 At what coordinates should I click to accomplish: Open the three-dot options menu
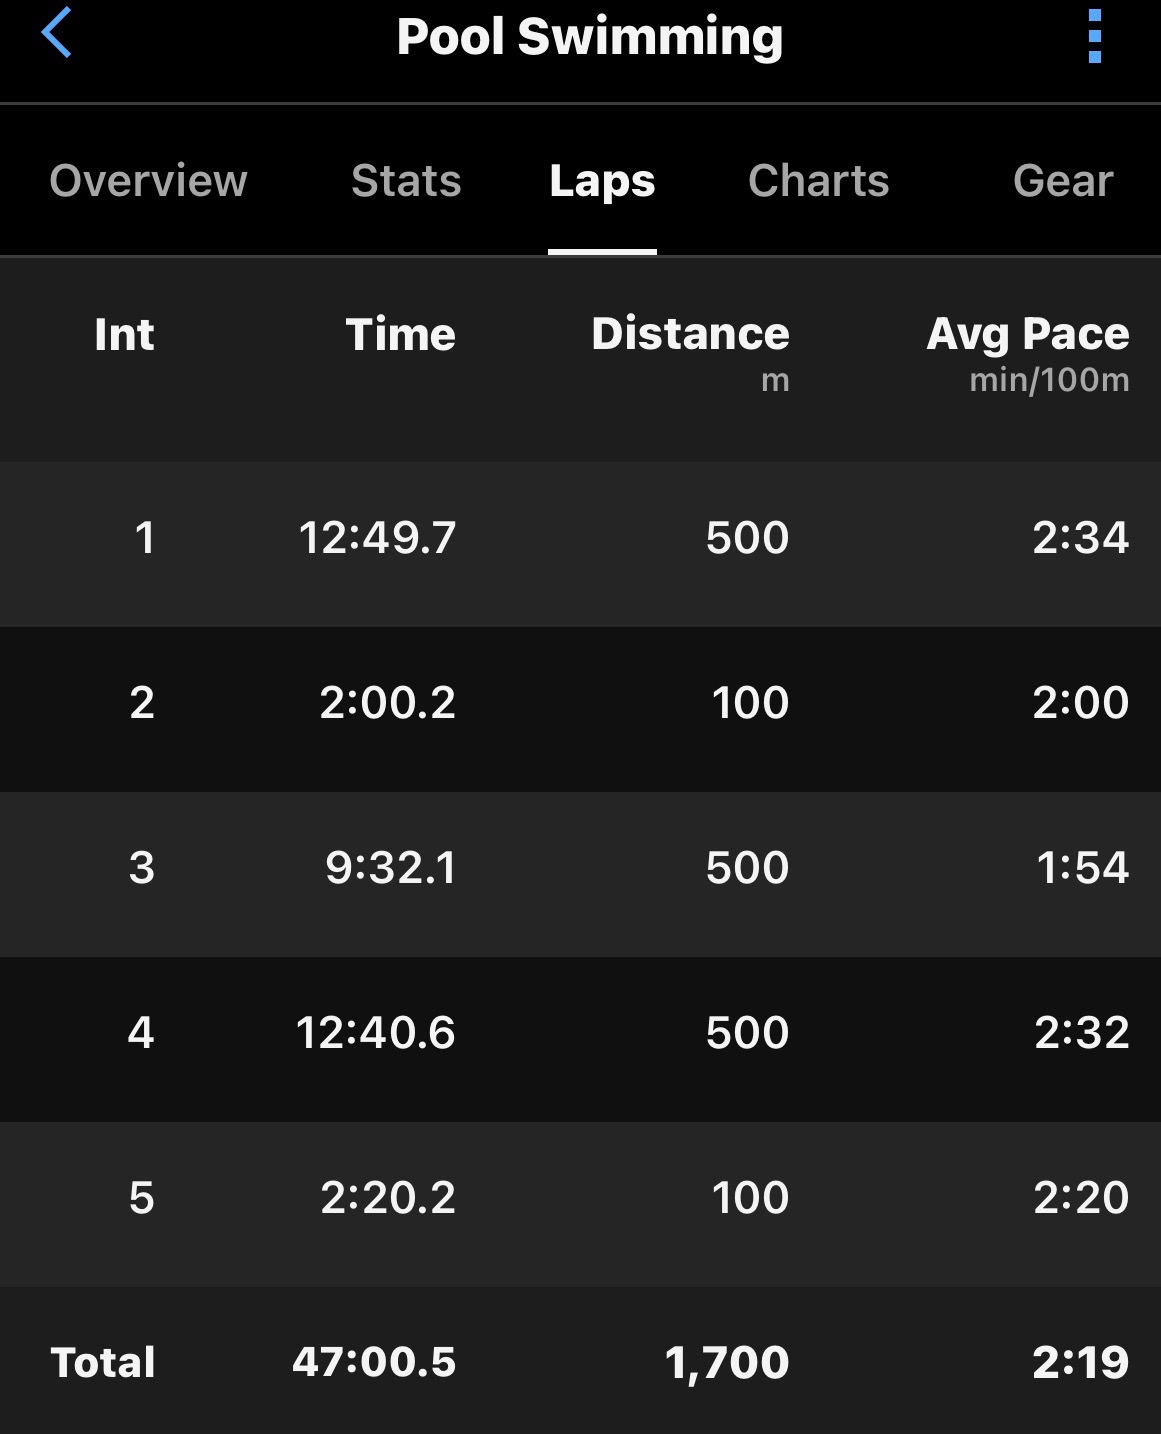coord(1094,37)
